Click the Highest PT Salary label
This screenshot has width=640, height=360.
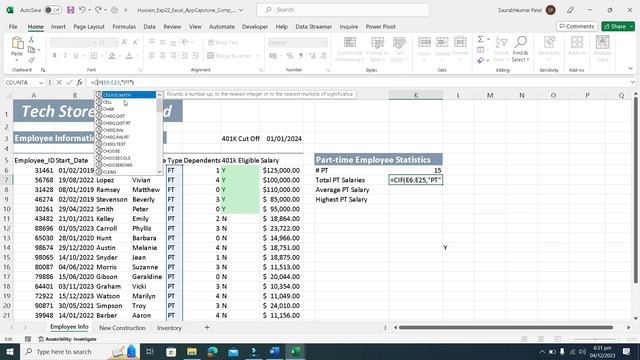click(x=341, y=200)
